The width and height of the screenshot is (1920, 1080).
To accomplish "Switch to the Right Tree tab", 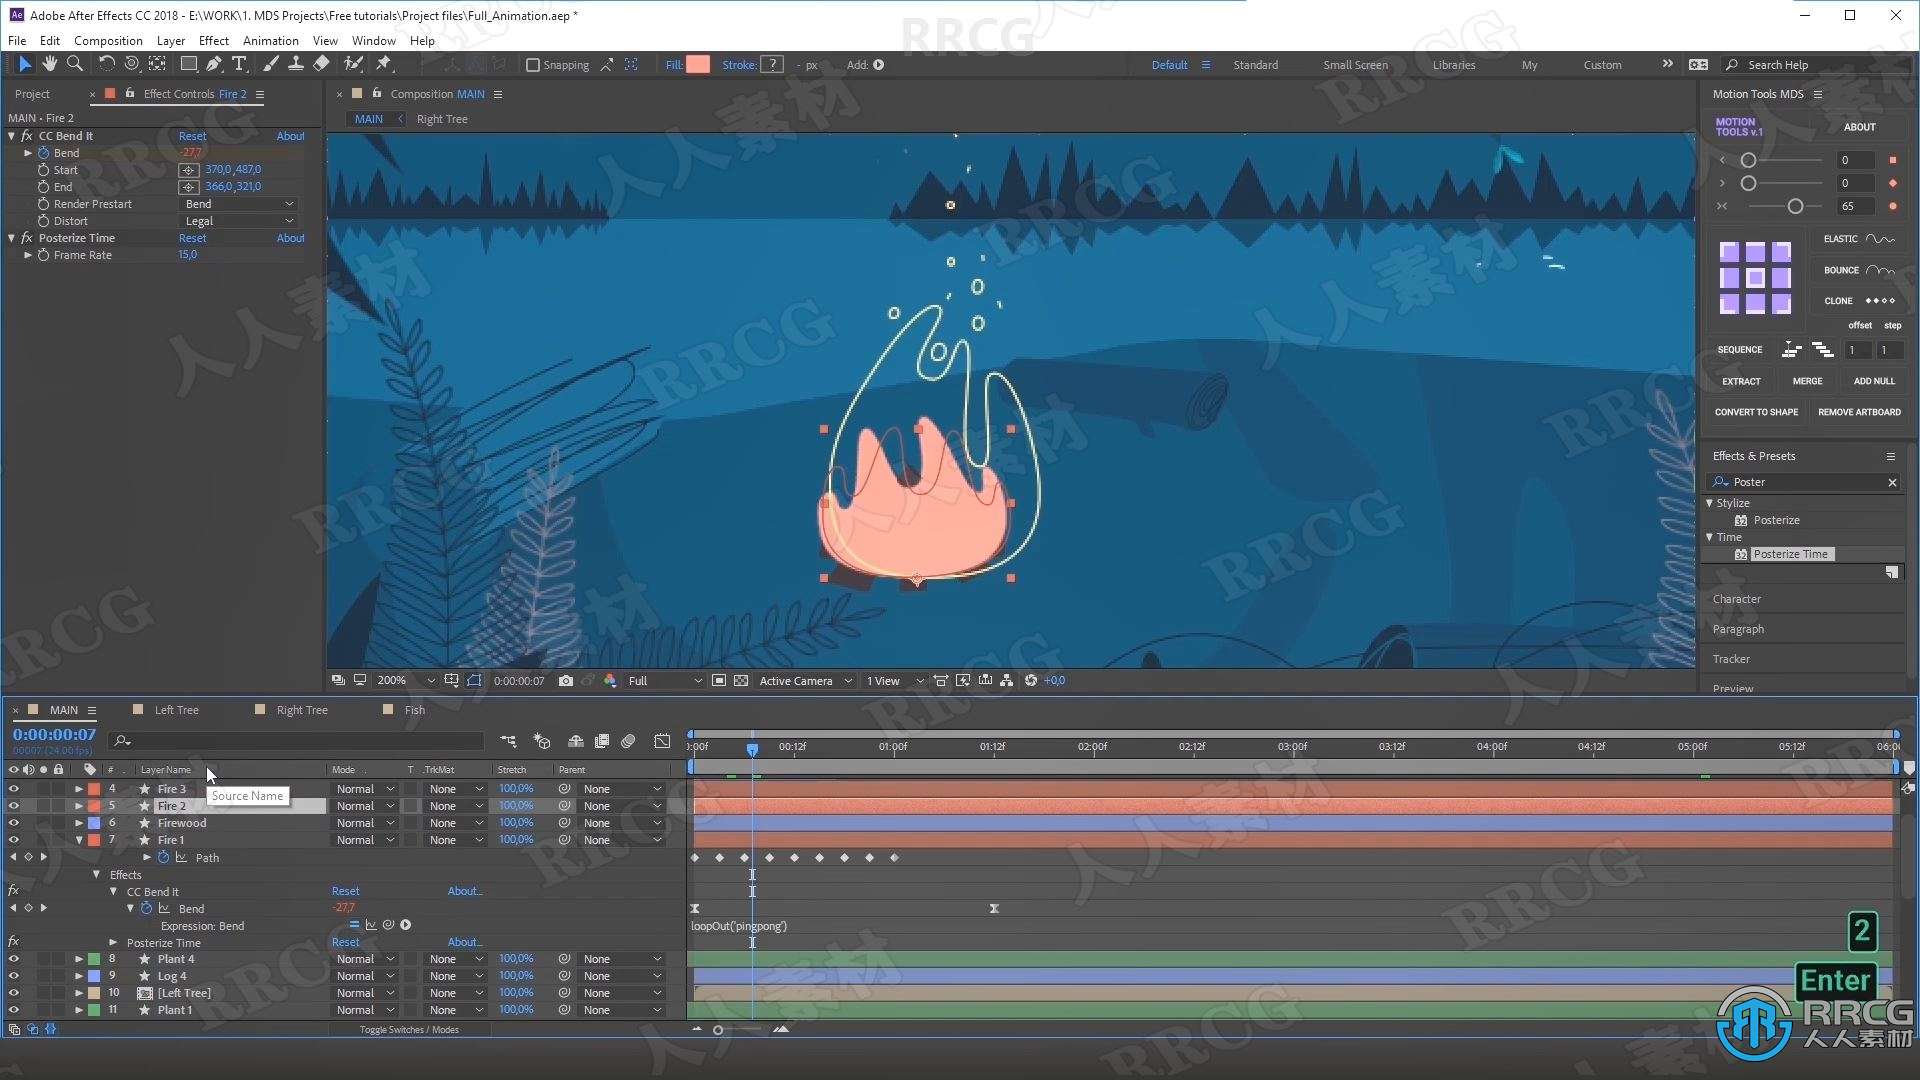I will 302,709.
